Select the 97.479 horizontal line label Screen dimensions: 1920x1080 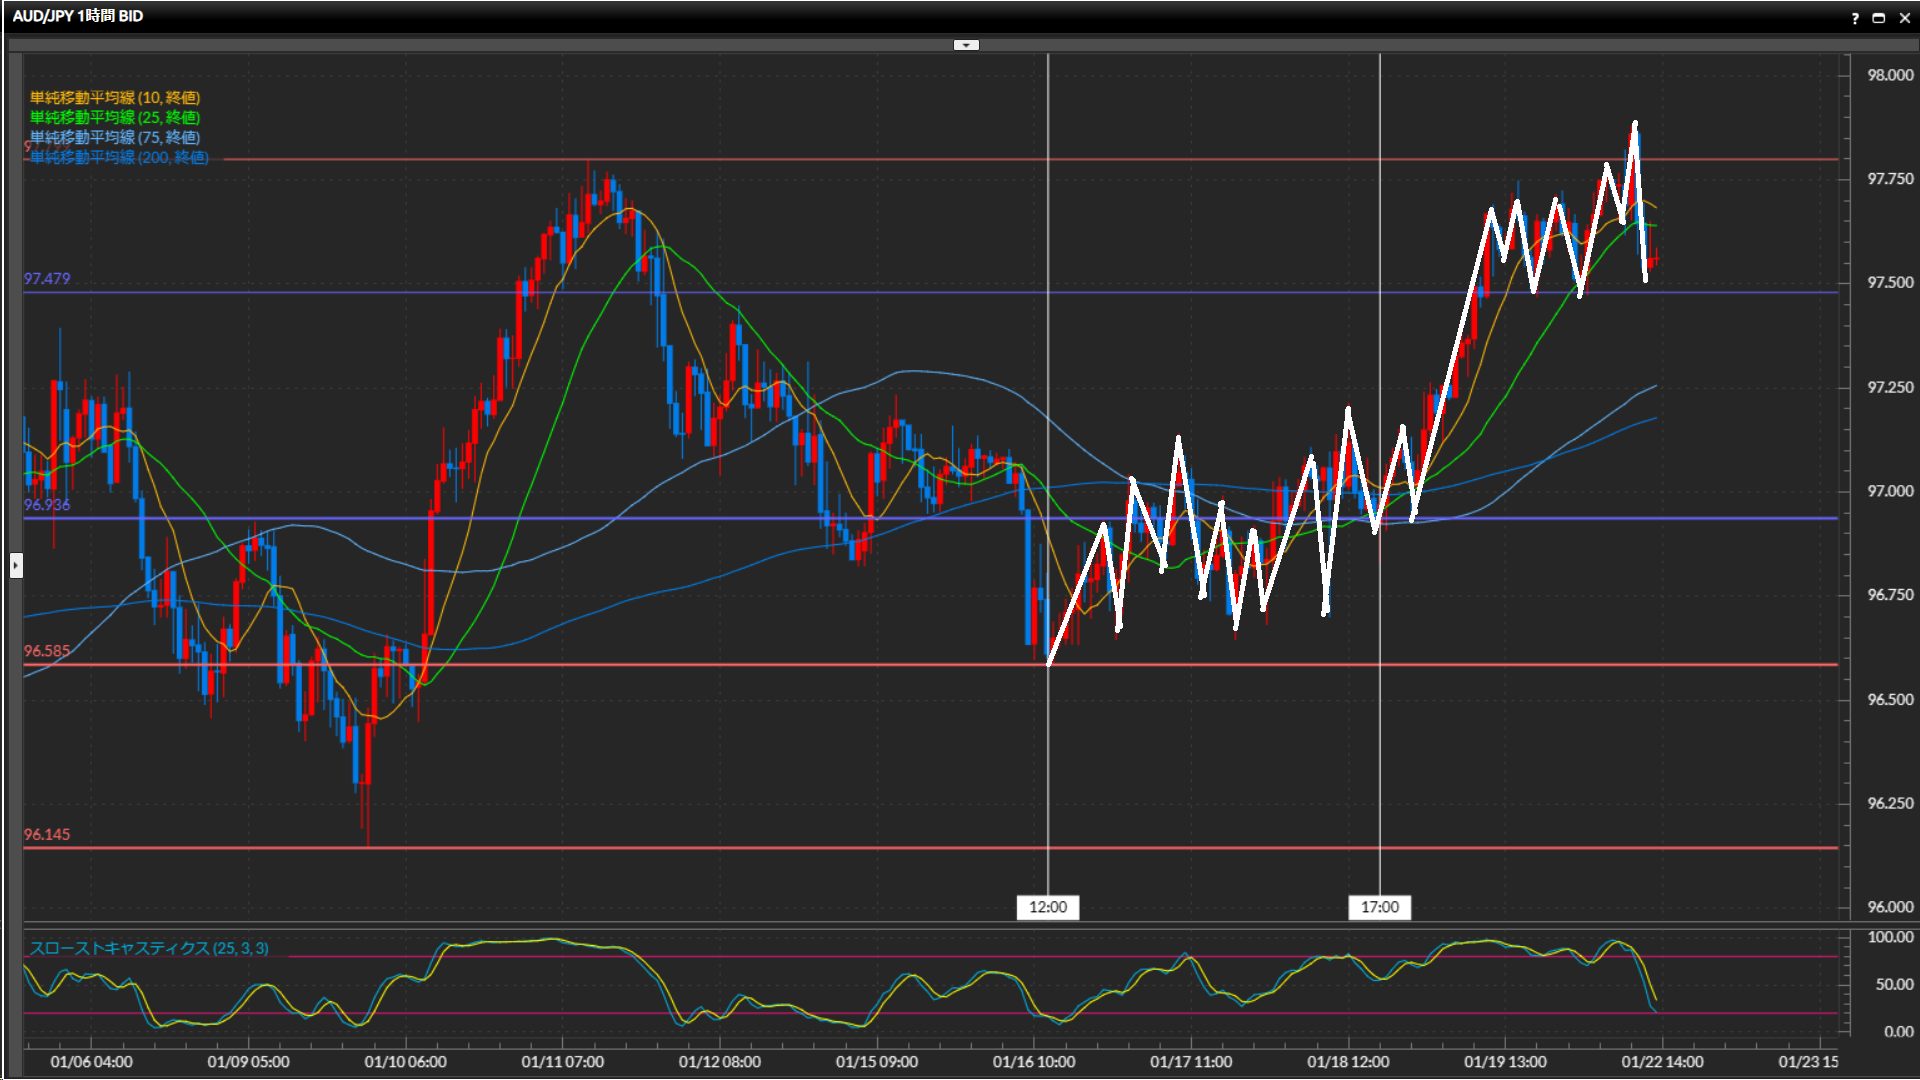47,279
